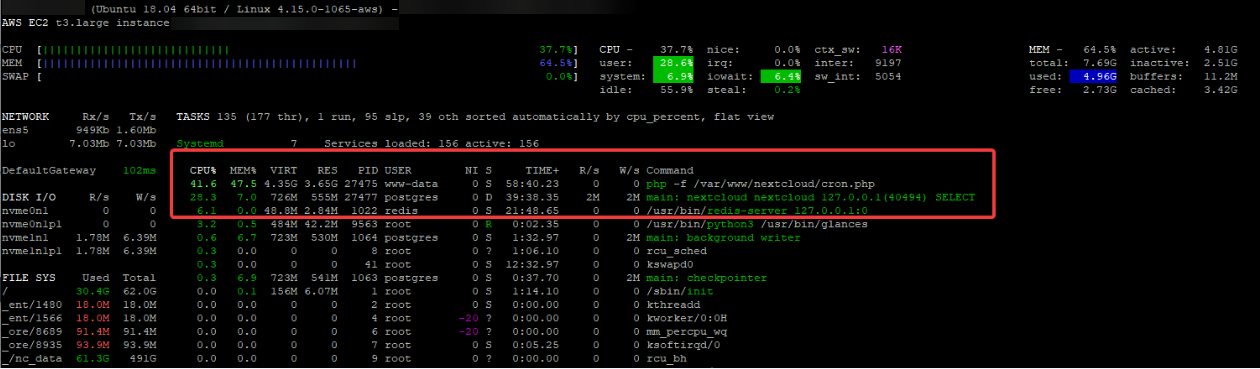The image size is (1260, 369).
Task: Select the ens5 network interface row
Action: coord(79,130)
